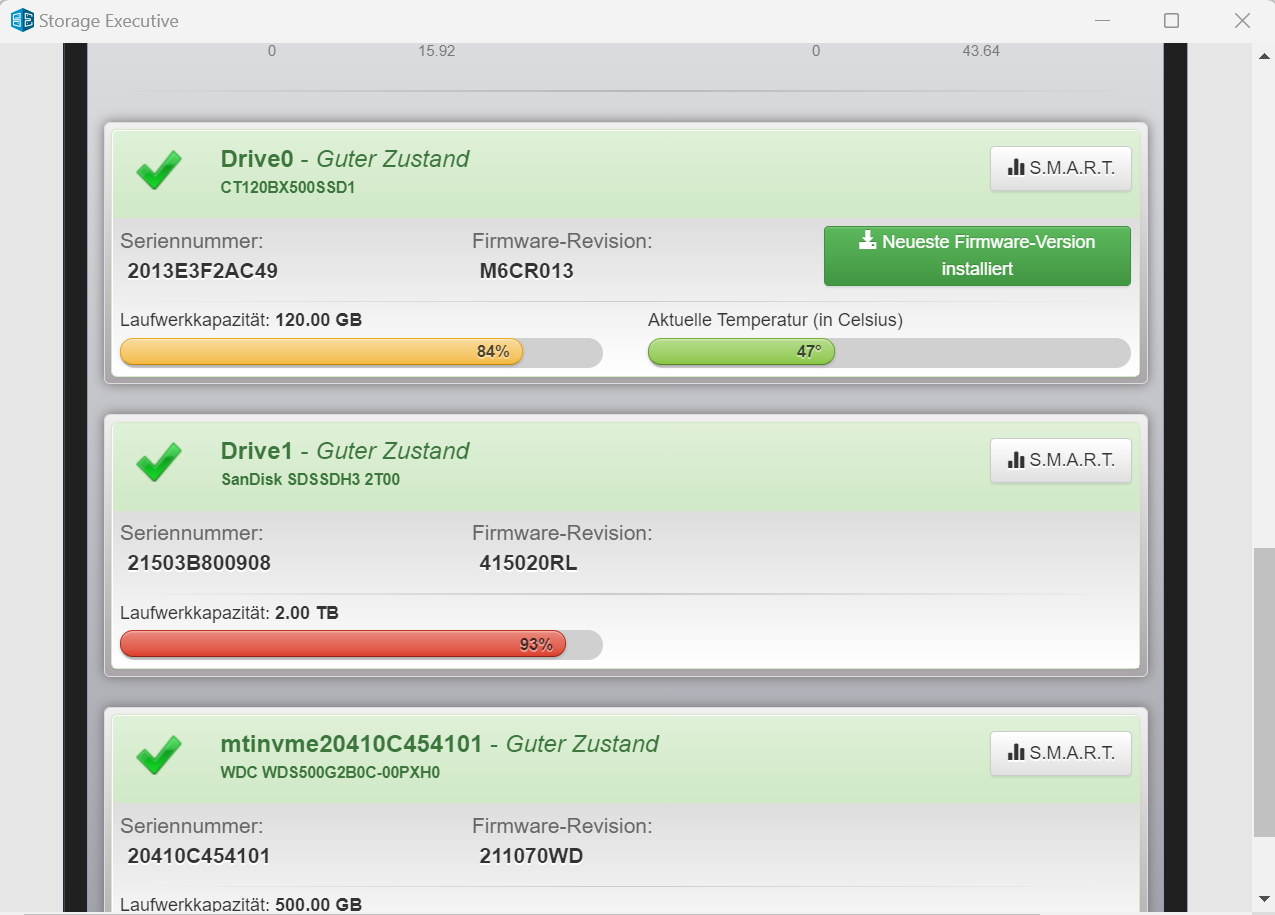Screen dimensions: 1275x915
Task: Click firmware revision 211070WD
Action: point(532,856)
